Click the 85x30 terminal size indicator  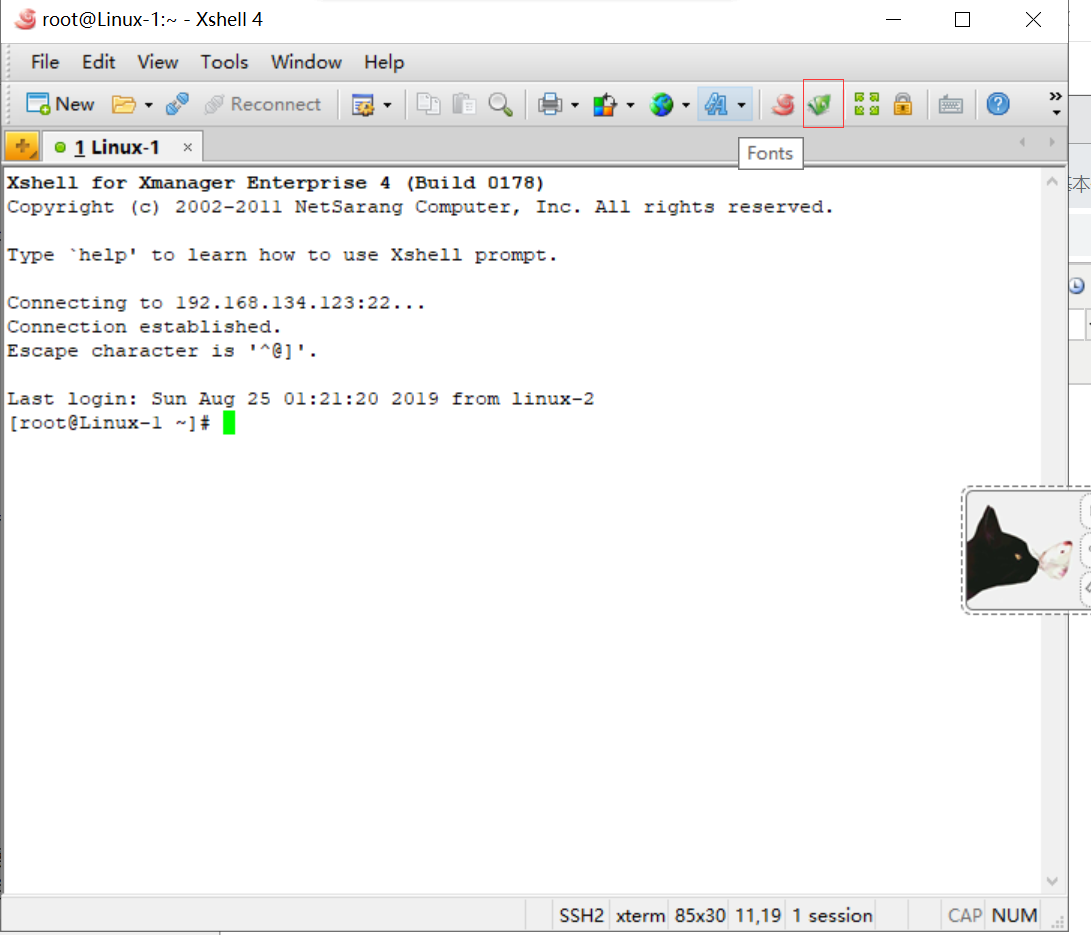(700, 916)
